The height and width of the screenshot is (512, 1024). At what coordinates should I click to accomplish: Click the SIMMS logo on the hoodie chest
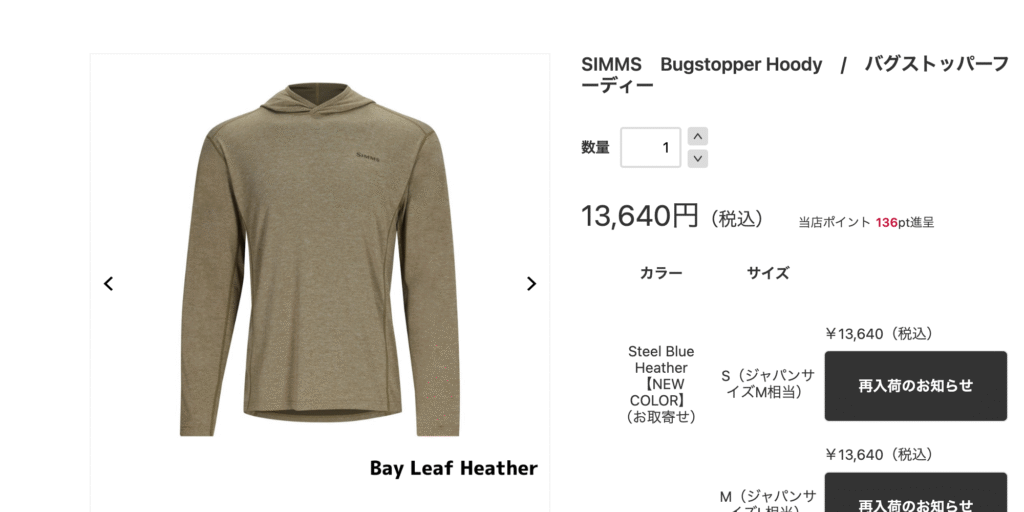(368, 155)
